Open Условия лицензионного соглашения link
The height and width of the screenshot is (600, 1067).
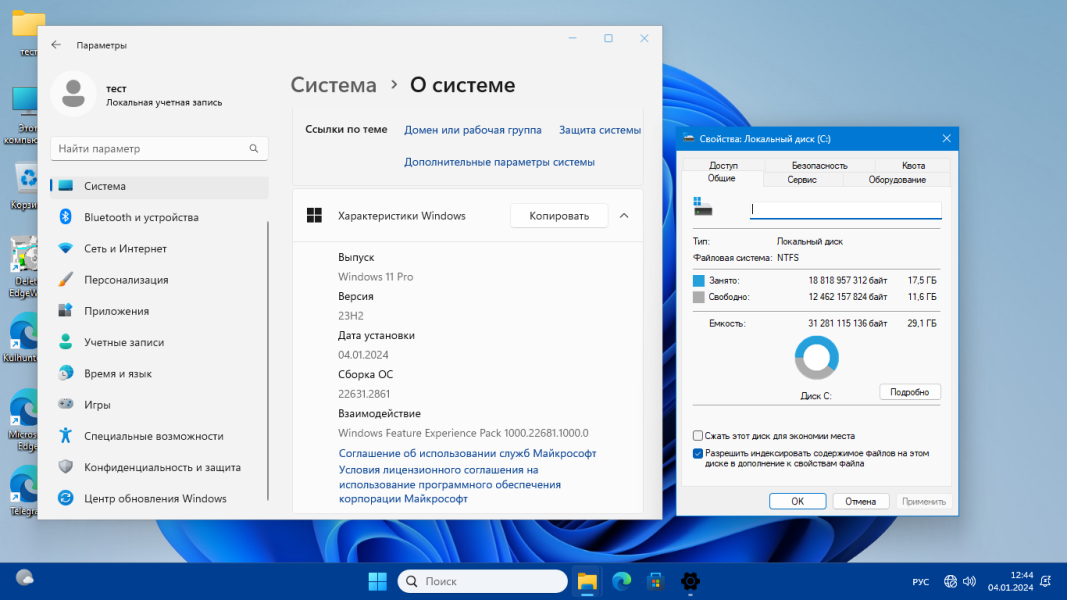450,484
